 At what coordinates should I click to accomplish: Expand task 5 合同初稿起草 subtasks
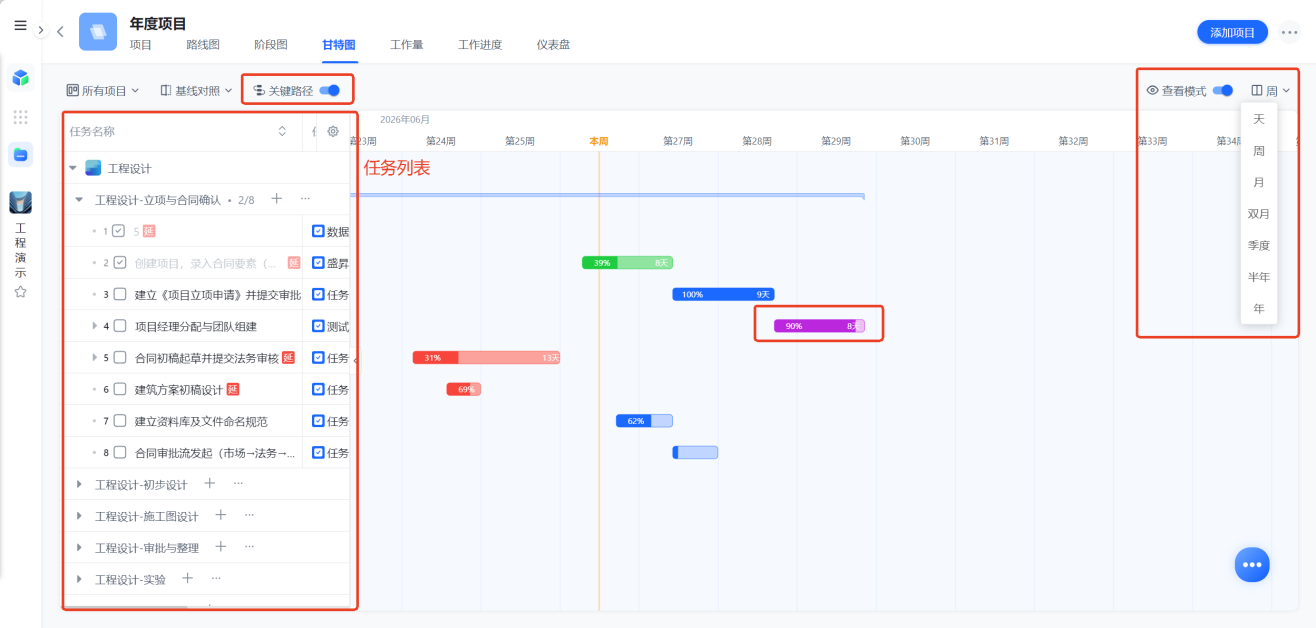94,357
